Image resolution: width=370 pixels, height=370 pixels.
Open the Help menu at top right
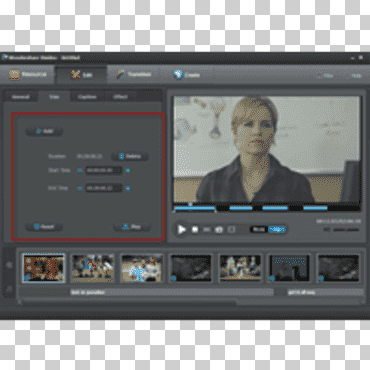tap(356, 76)
